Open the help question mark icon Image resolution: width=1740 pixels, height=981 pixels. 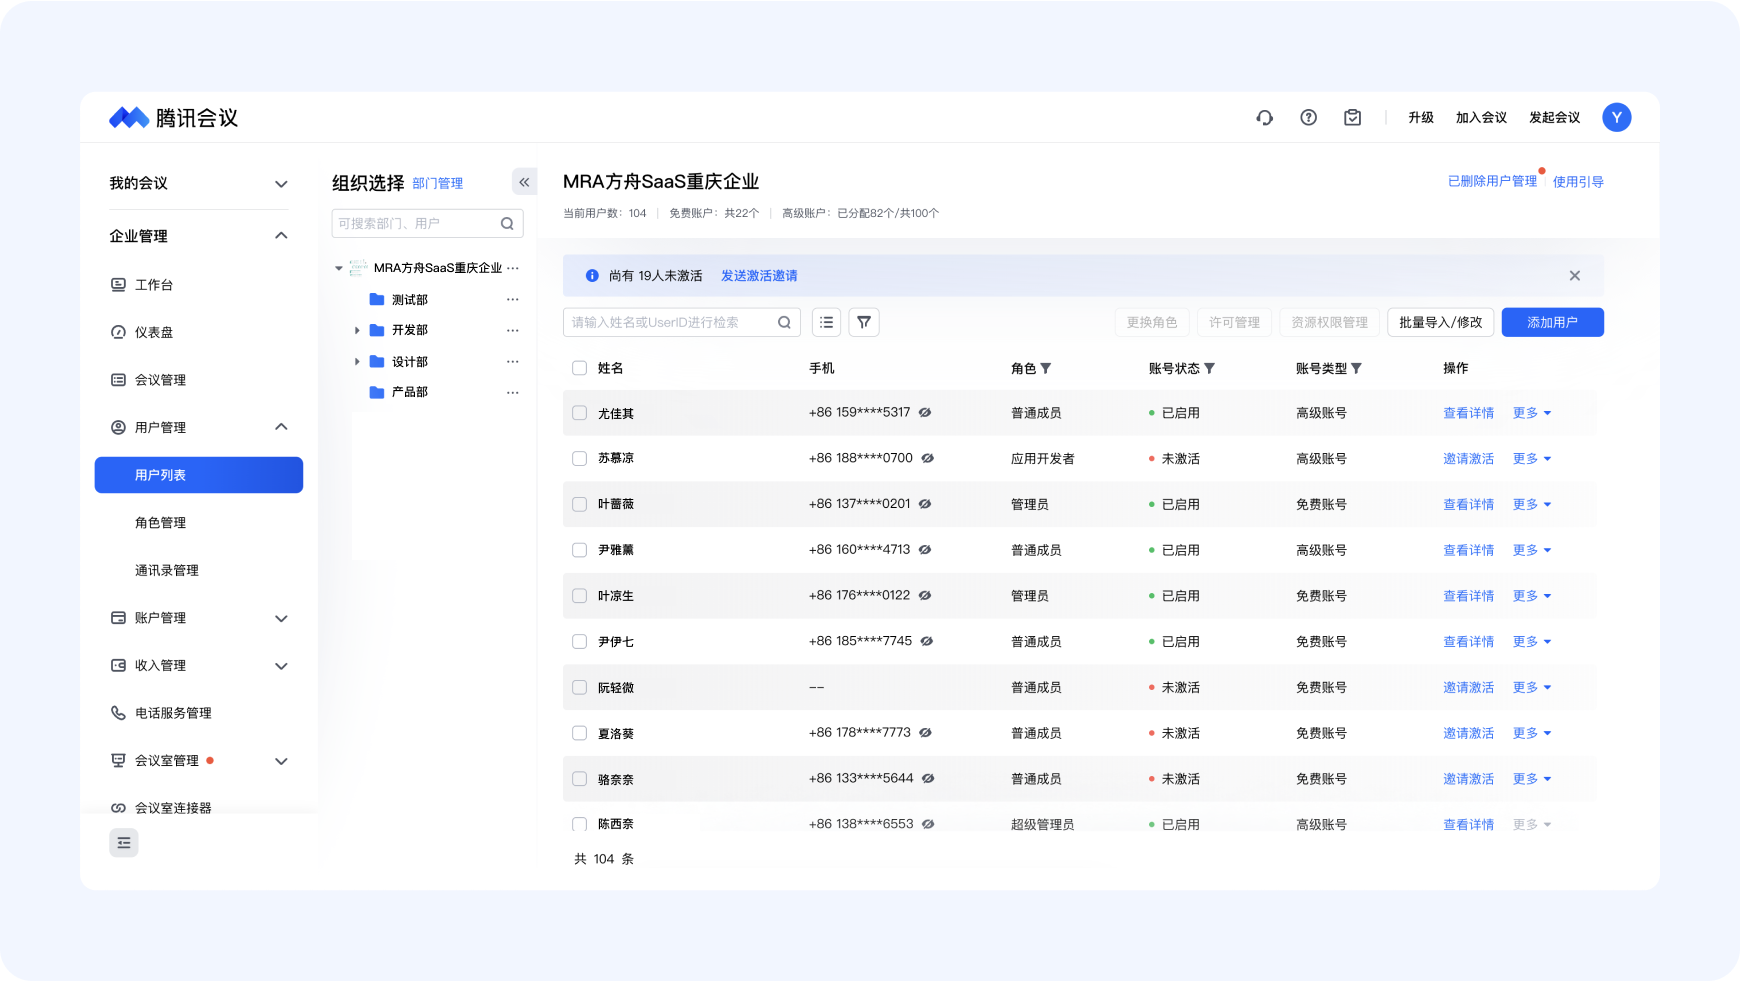(x=1308, y=118)
